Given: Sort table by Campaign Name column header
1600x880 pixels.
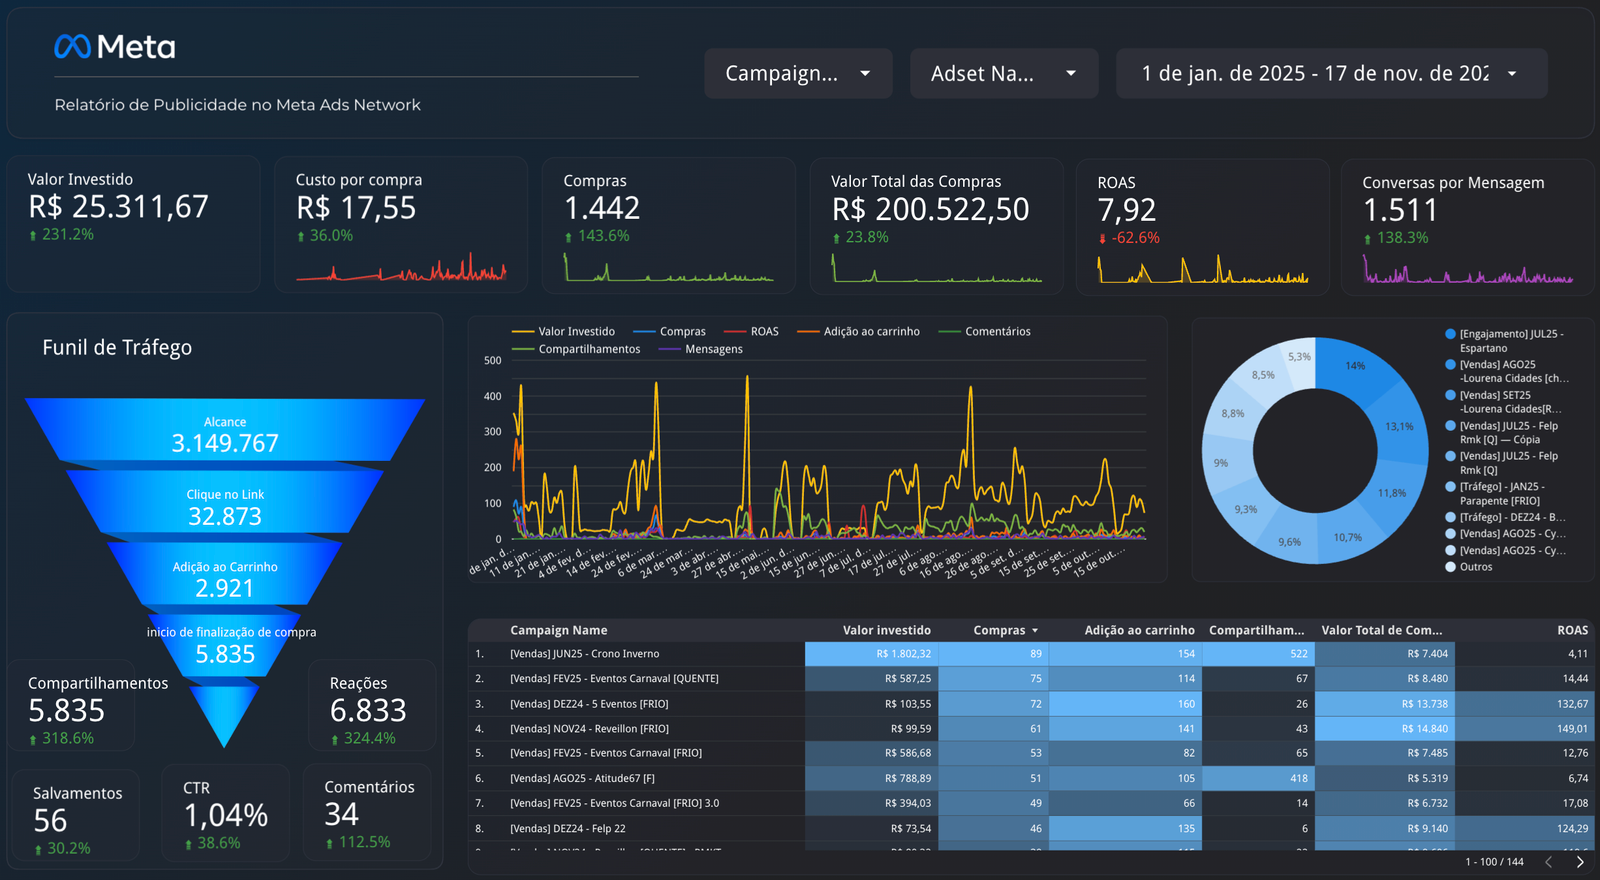Looking at the screenshot, I should [x=558, y=631].
